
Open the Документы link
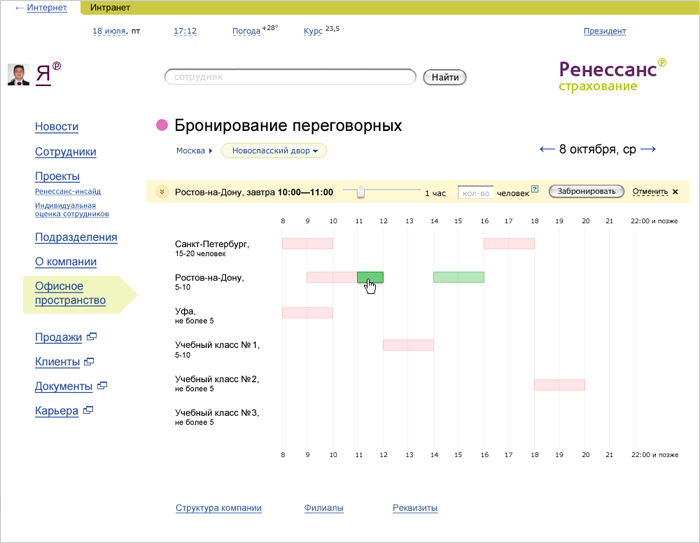tap(63, 386)
